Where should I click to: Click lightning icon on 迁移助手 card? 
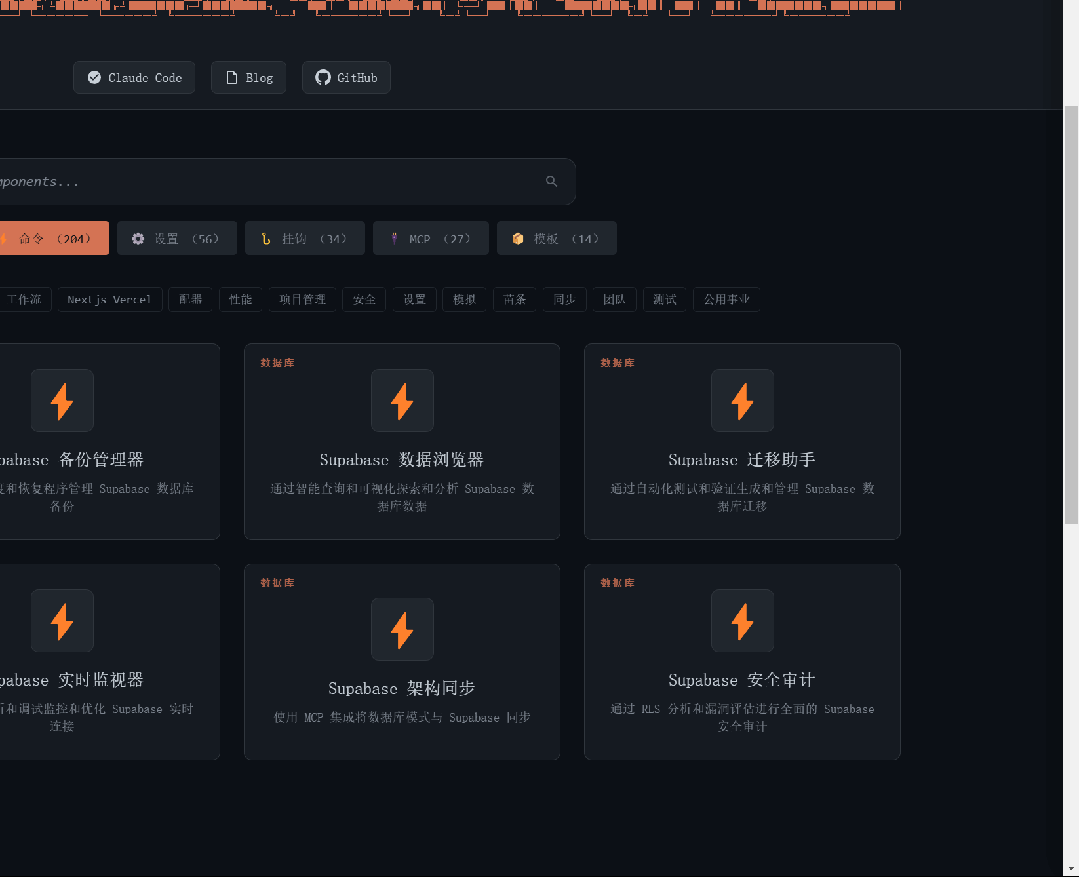[742, 401]
